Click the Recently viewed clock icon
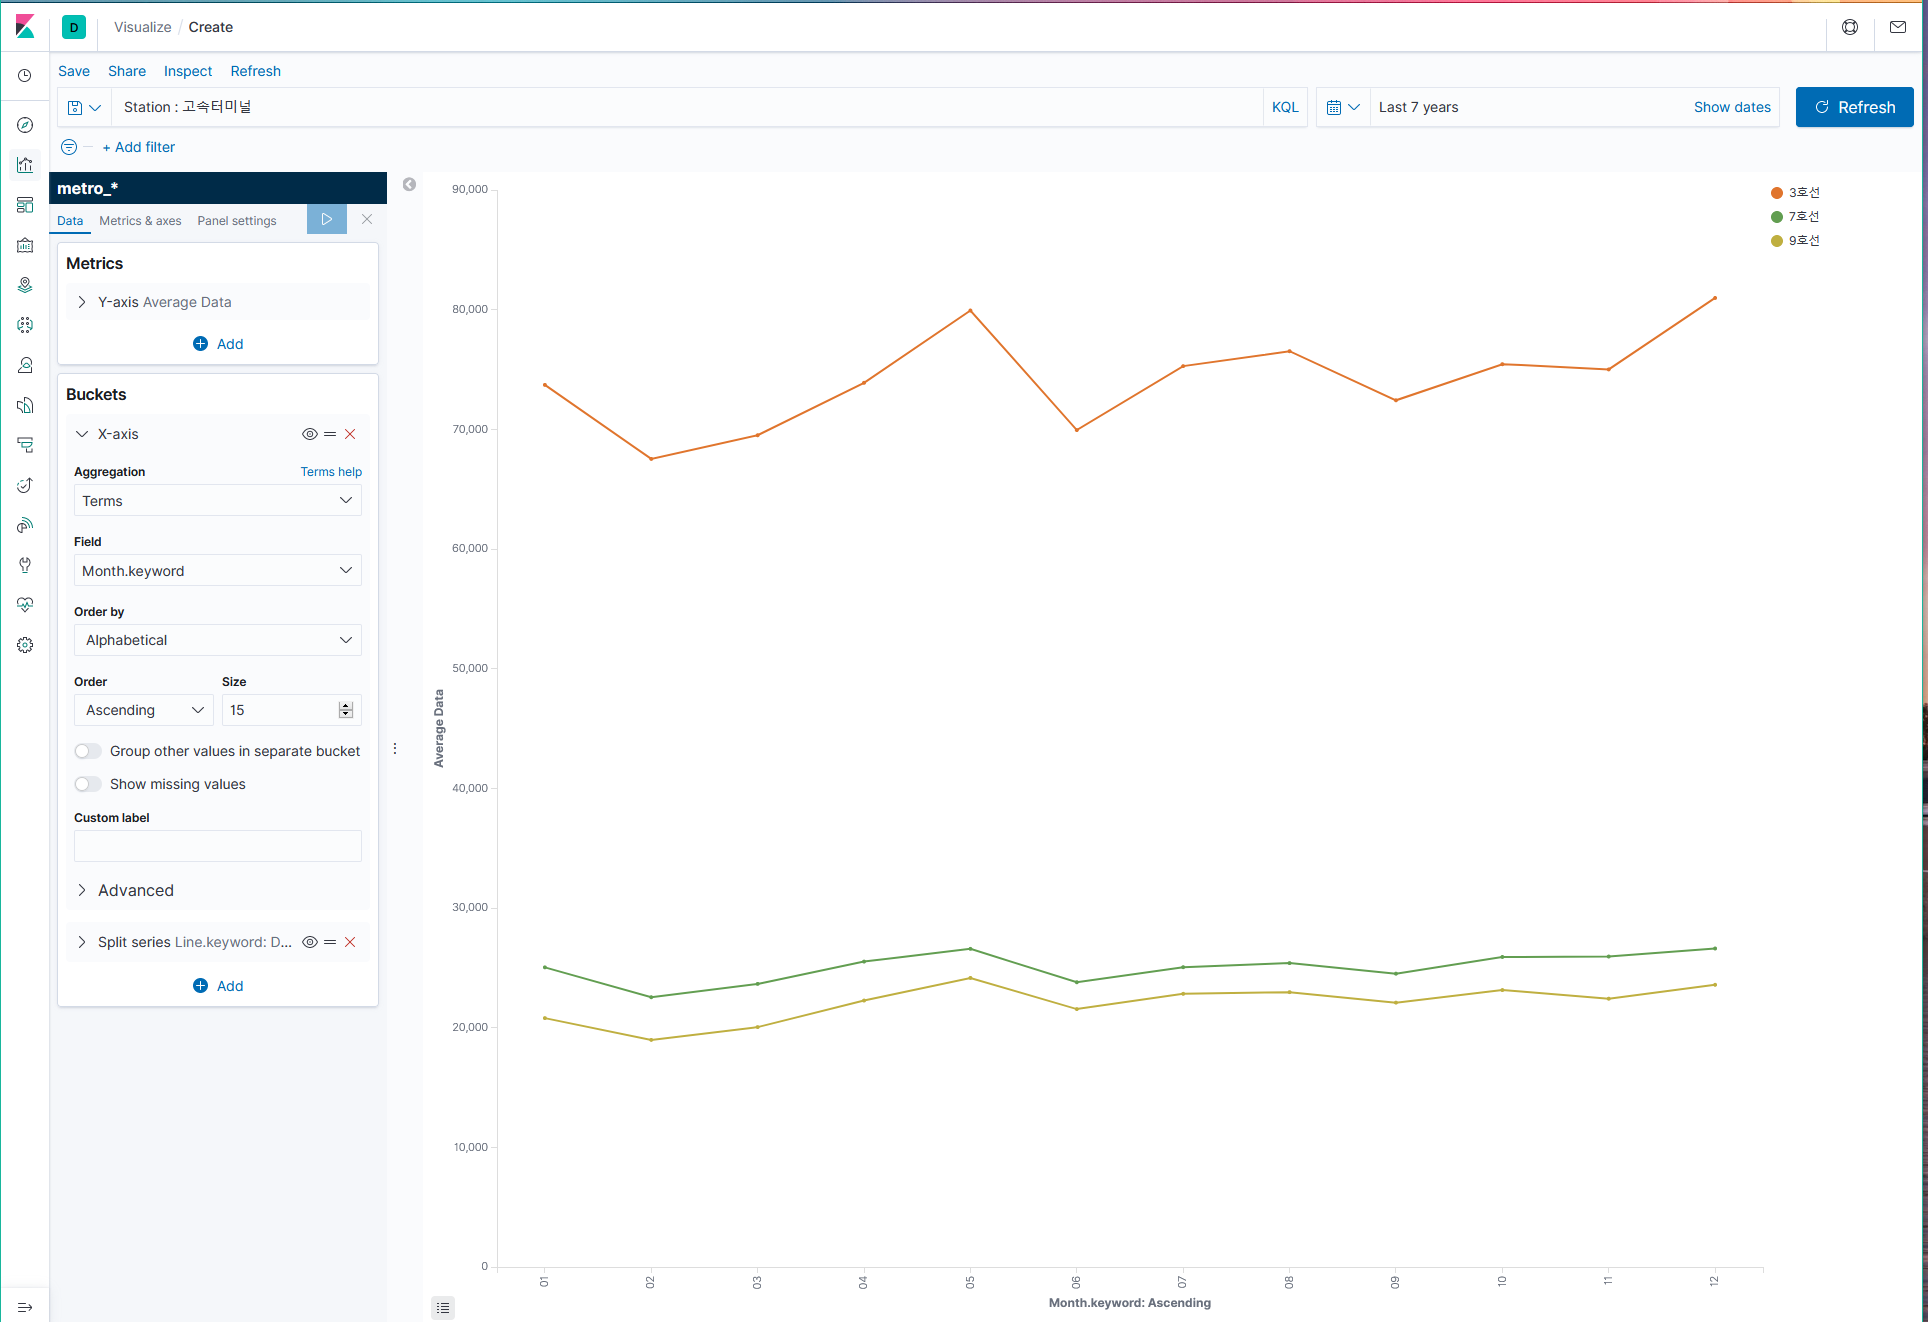Screen dimensions: 1928x1322 click(25, 76)
